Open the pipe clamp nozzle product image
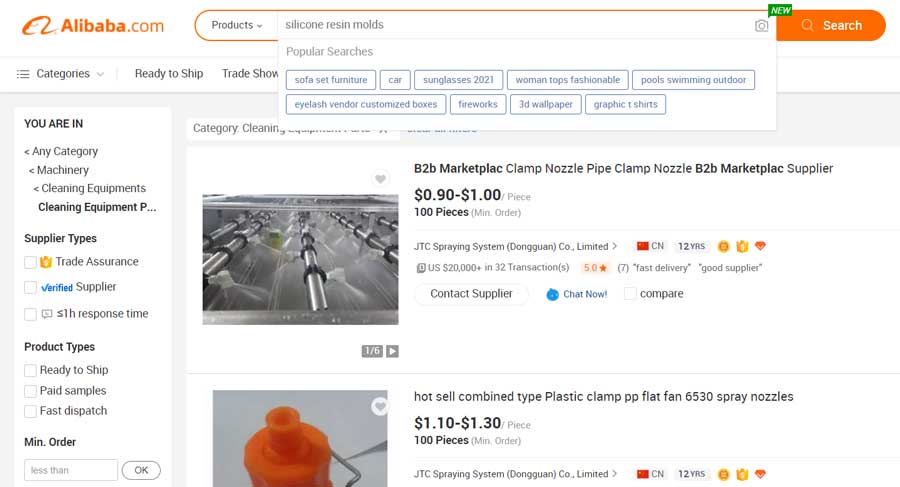 (300, 259)
